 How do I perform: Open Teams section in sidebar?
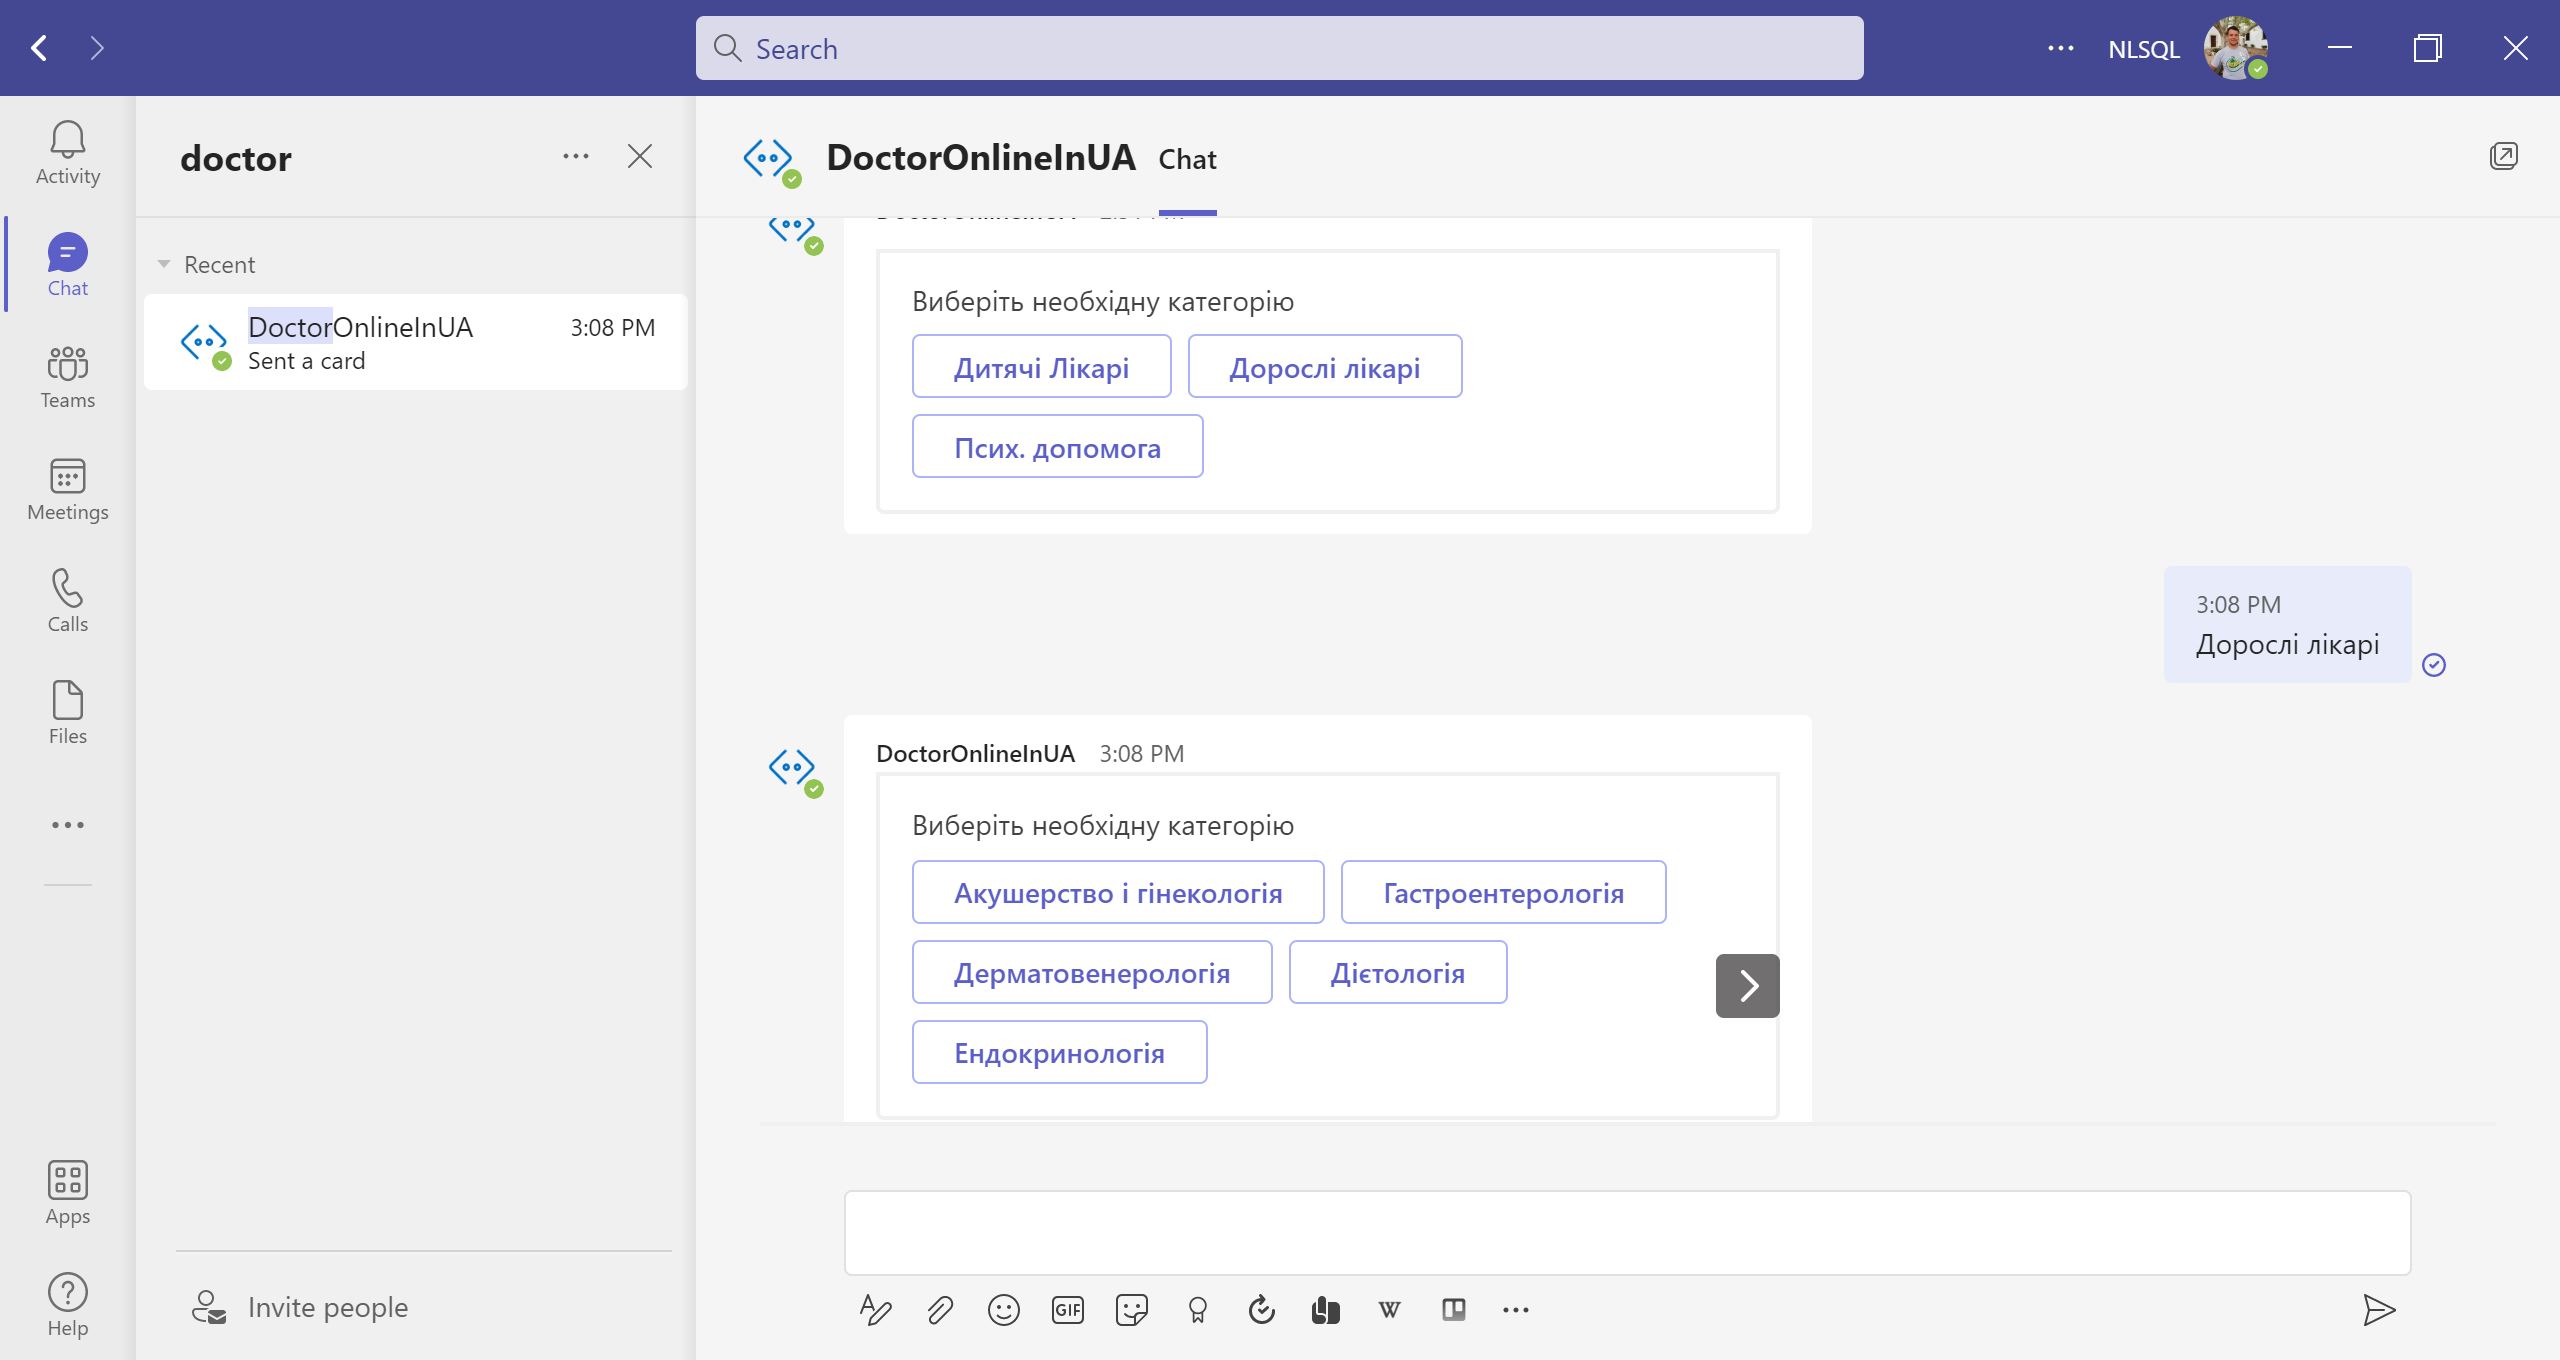67,377
